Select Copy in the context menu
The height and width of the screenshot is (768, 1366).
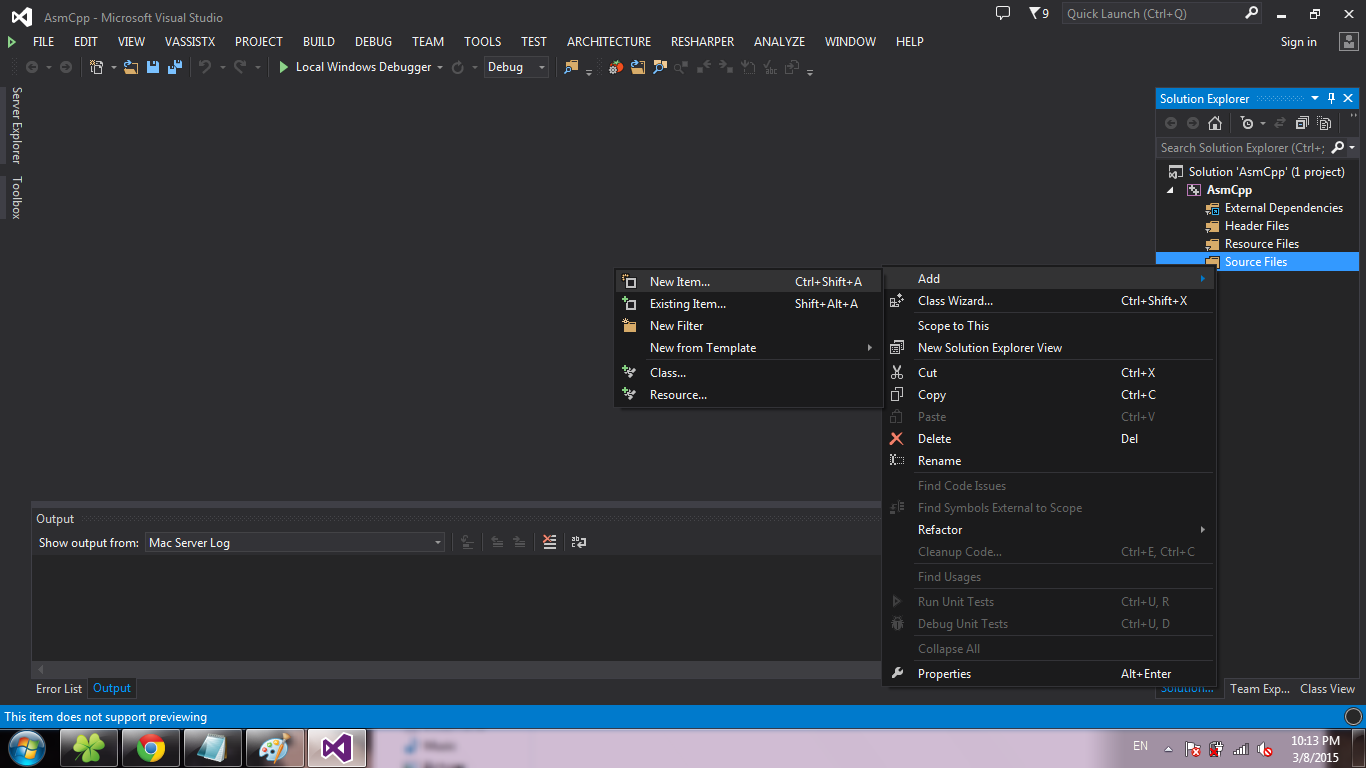[1049, 395]
